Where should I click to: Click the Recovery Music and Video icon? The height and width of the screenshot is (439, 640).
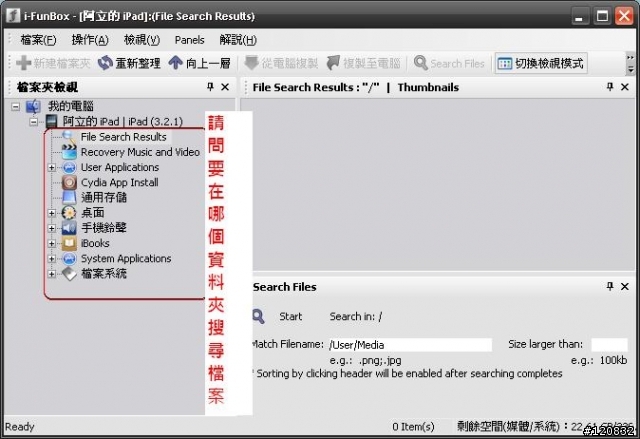click(x=69, y=152)
